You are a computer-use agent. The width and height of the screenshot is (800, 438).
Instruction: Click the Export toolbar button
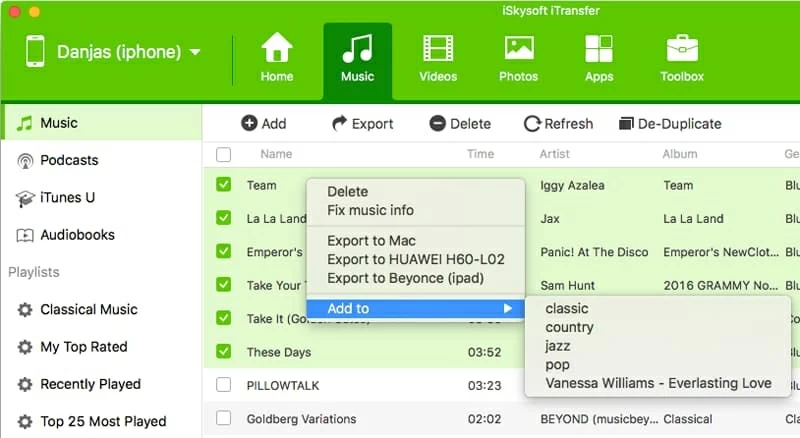[x=362, y=124]
